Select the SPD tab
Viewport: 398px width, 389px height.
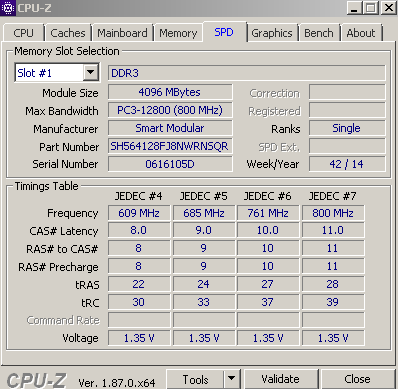click(224, 32)
